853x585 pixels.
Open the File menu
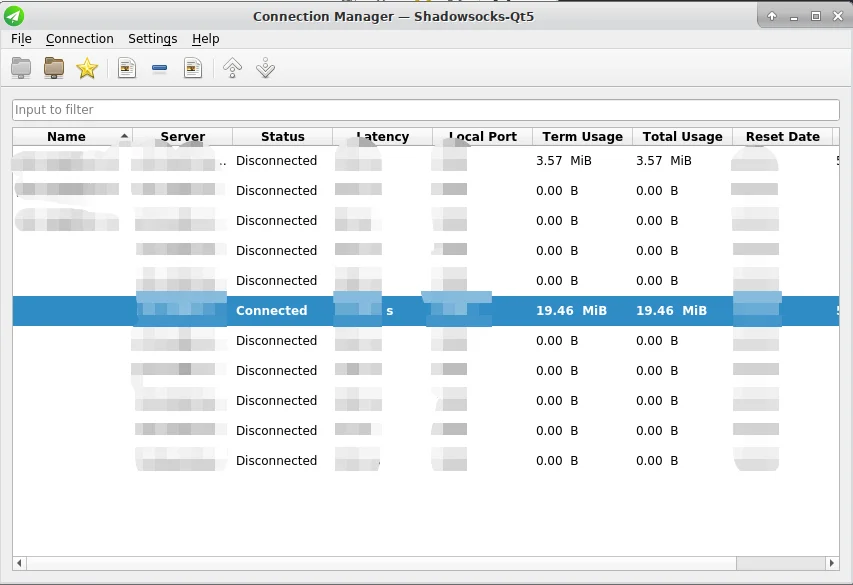[x=21, y=39]
